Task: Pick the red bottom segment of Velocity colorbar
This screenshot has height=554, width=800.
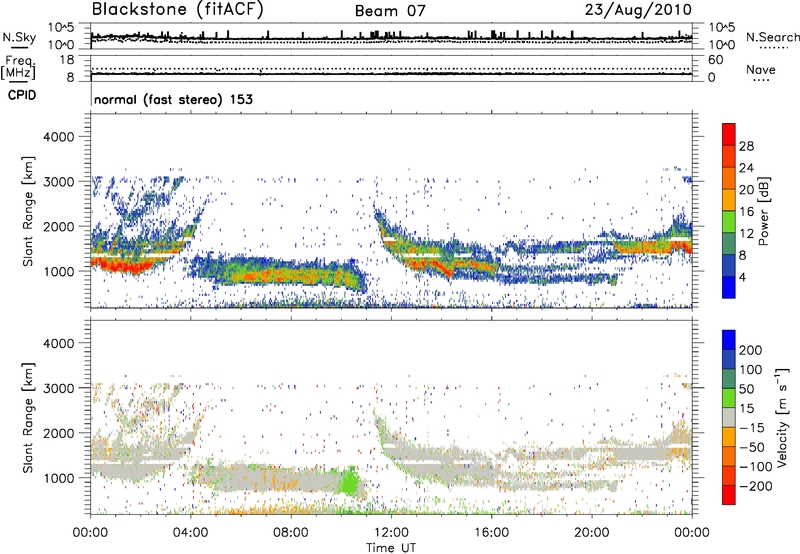Action: (x=729, y=495)
